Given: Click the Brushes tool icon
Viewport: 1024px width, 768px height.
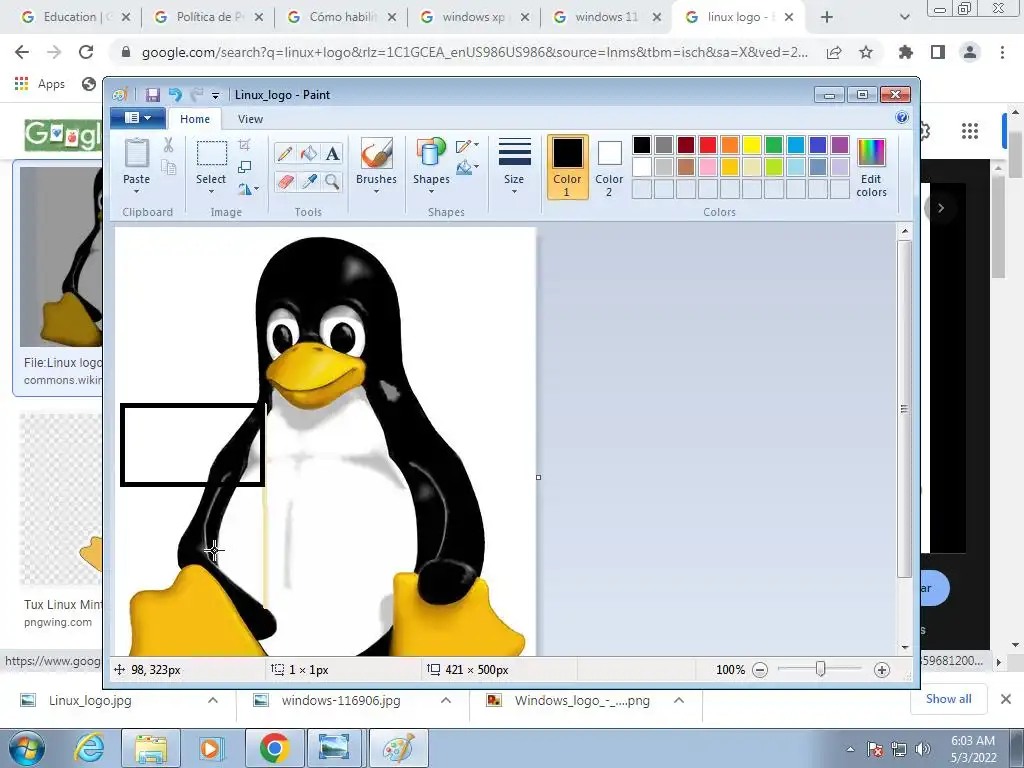Looking at the screenshot, I should [377, 153].
